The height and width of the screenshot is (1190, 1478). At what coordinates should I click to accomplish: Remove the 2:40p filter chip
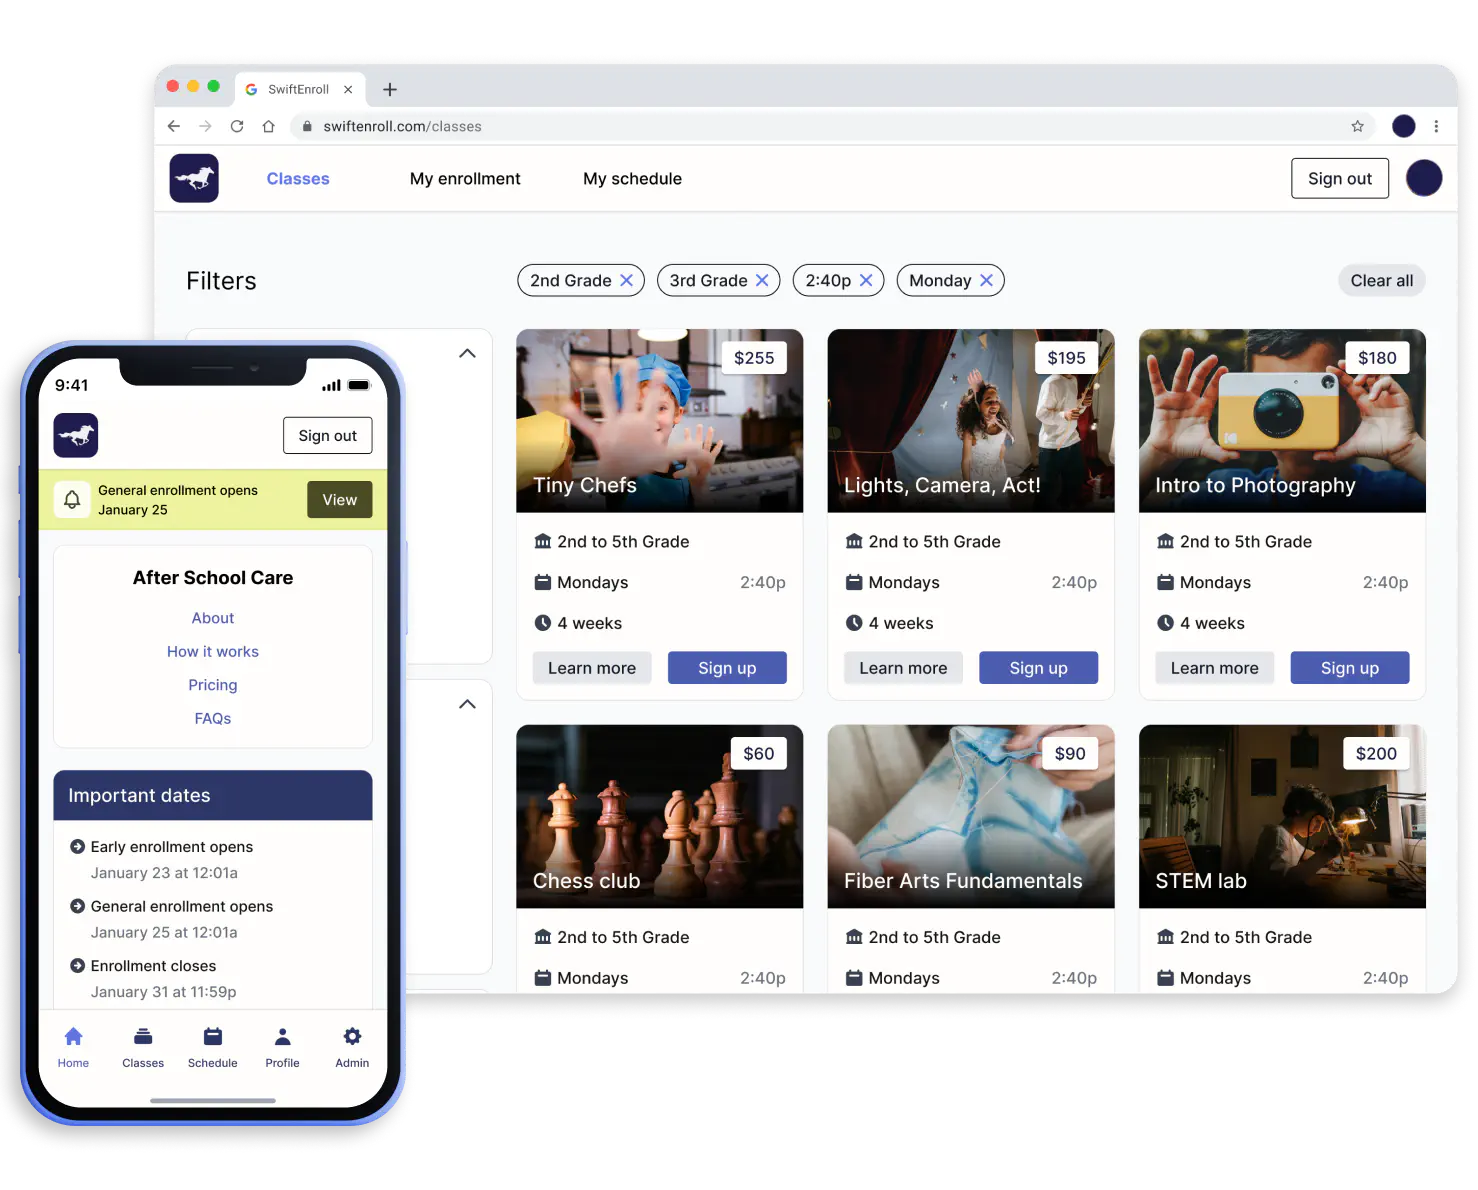pos(866,281)
